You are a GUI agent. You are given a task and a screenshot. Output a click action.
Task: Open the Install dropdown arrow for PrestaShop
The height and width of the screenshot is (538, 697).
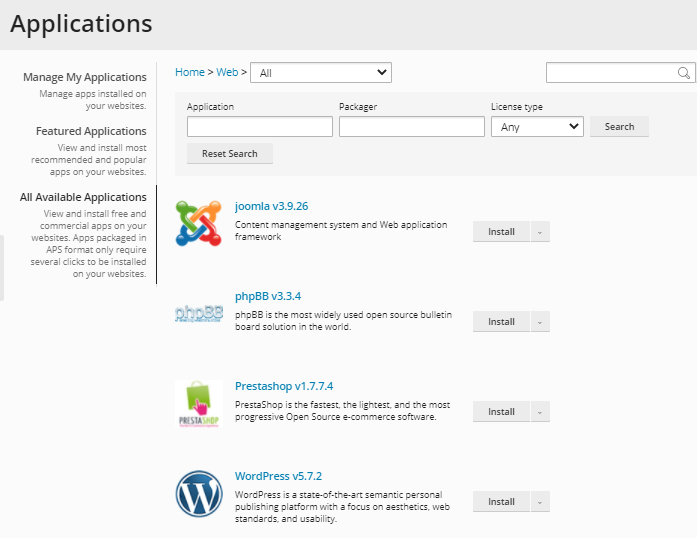[x=540, y=412]
